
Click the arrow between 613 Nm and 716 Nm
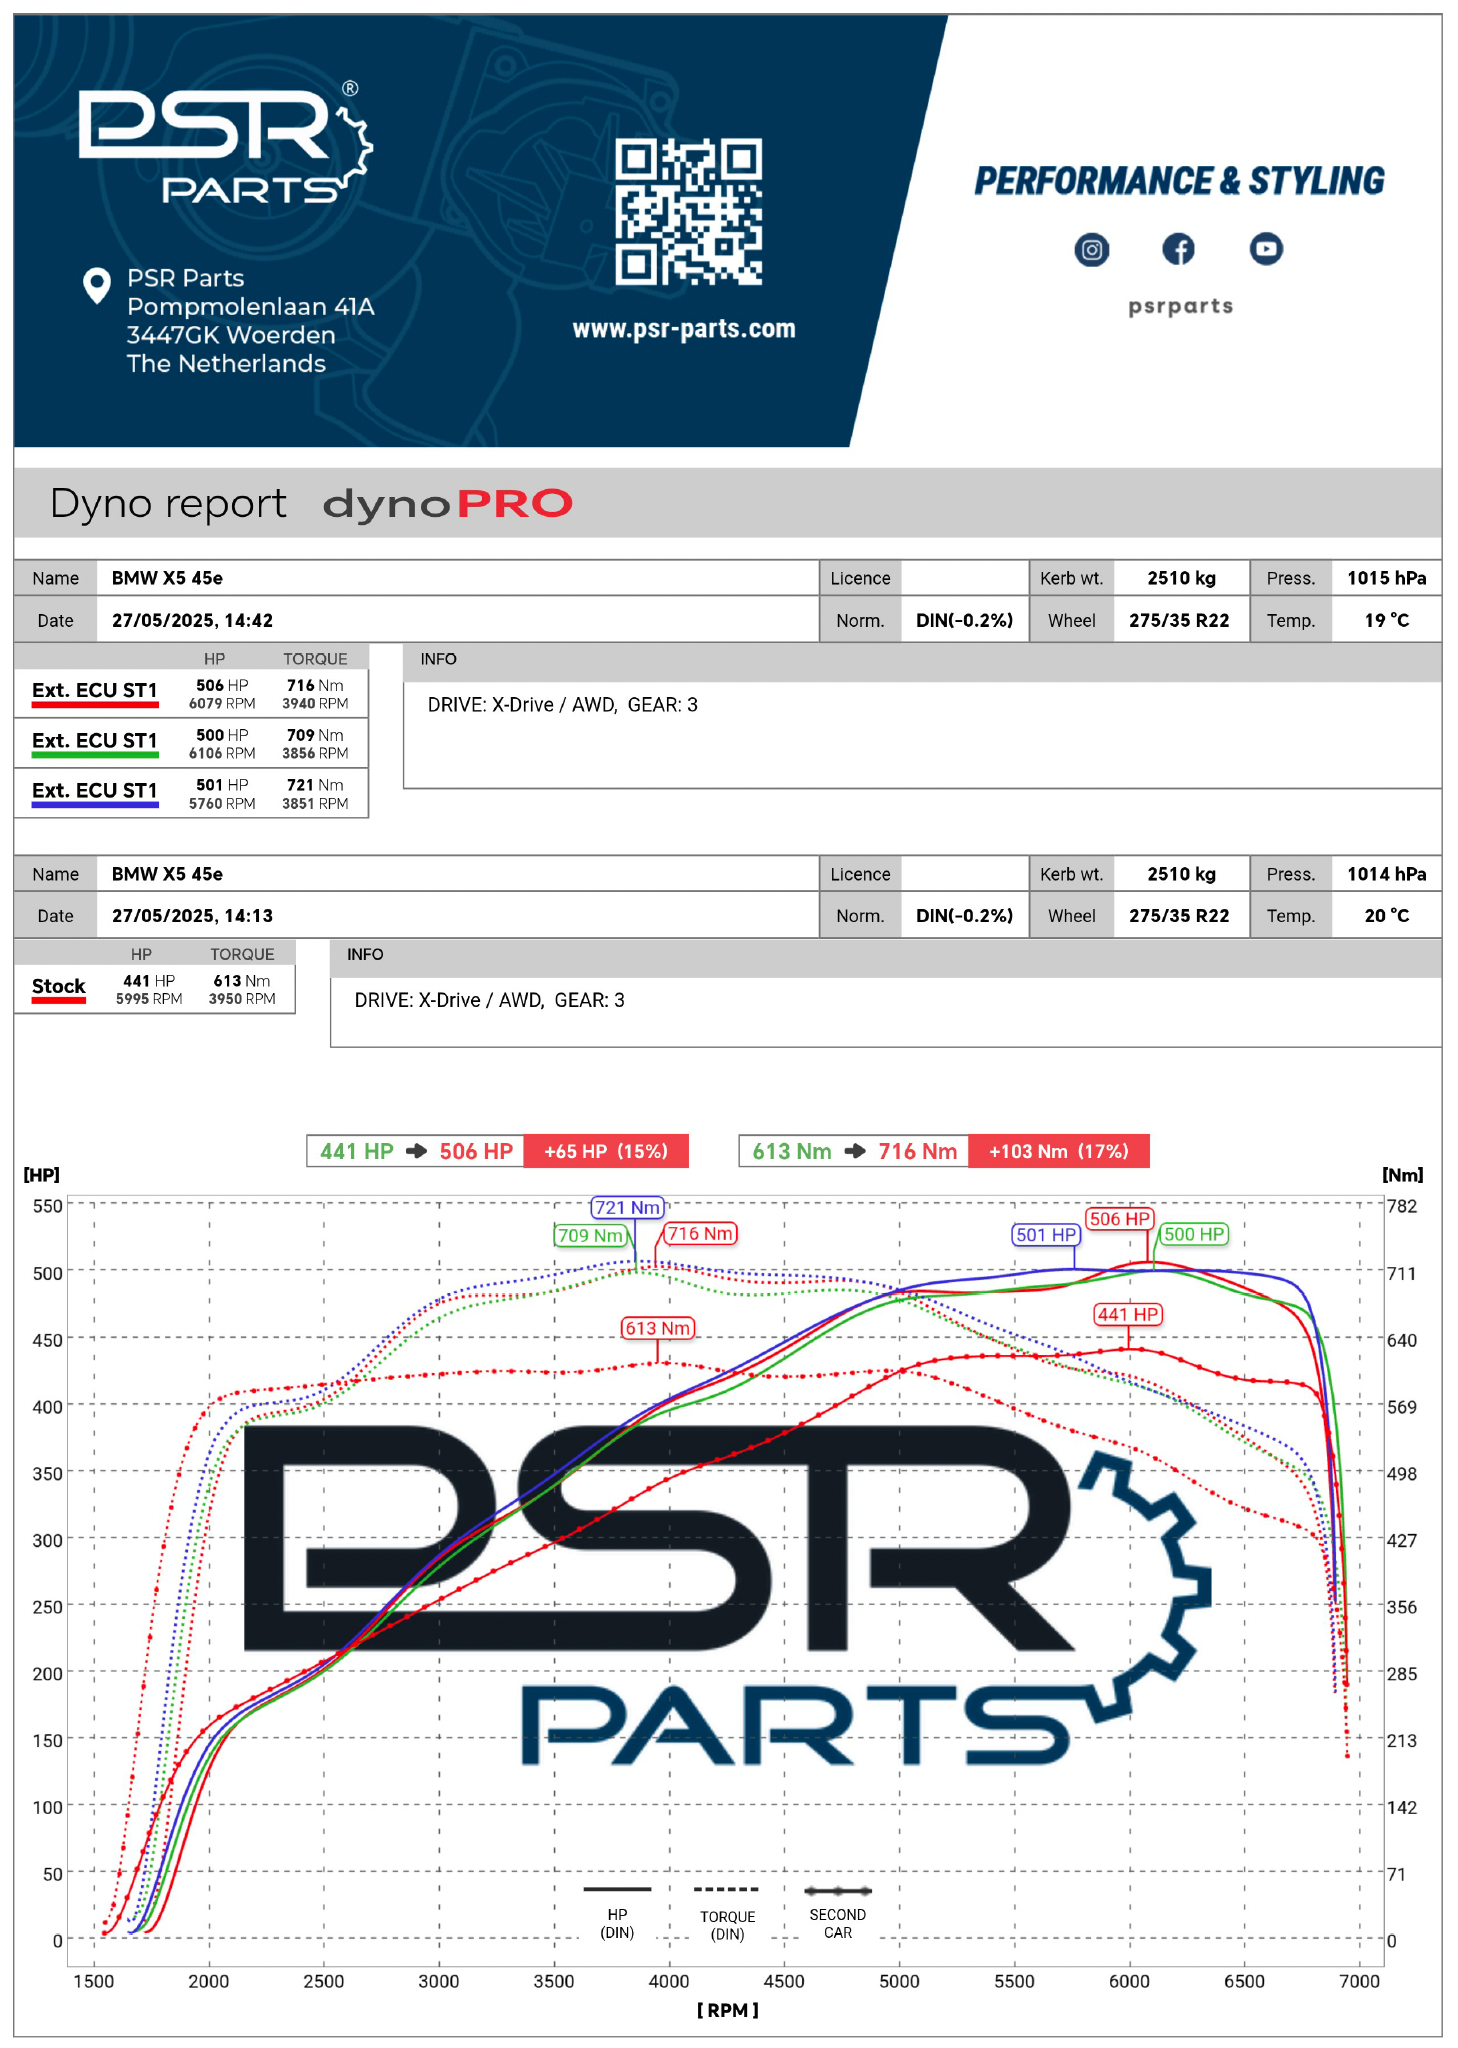pyautogui.click(x=855, y=1151)
